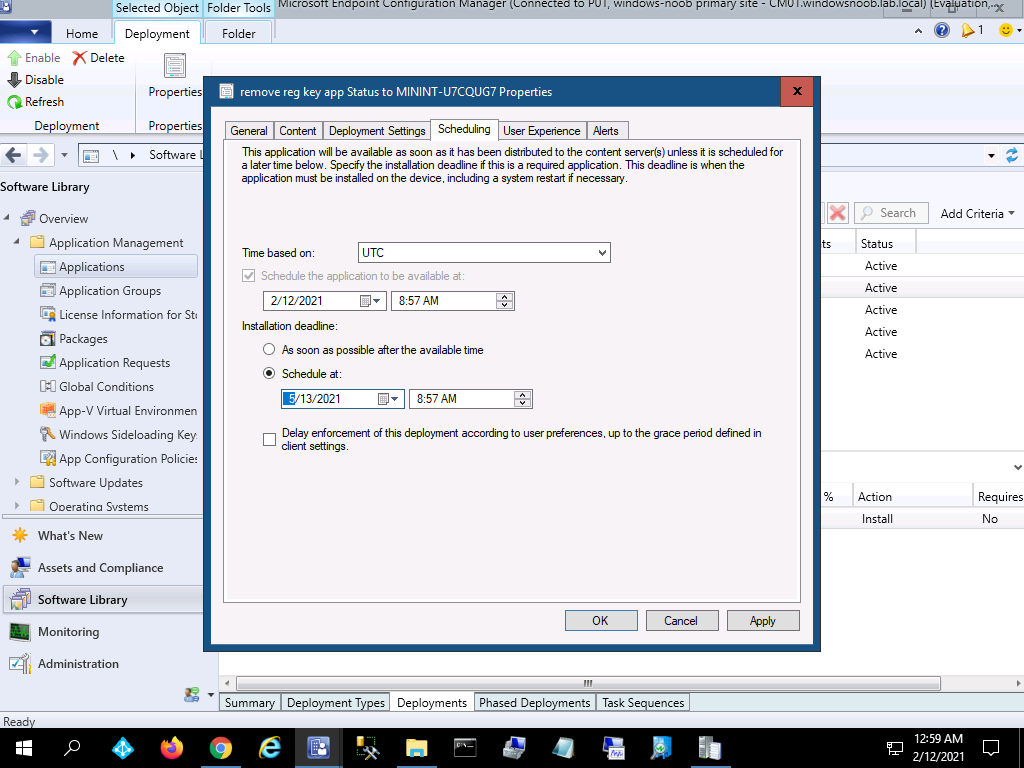The height and width of the screenshot is (768, 1024).
Task: Click the available time 8:57 AM spinner
Action: 504,301
